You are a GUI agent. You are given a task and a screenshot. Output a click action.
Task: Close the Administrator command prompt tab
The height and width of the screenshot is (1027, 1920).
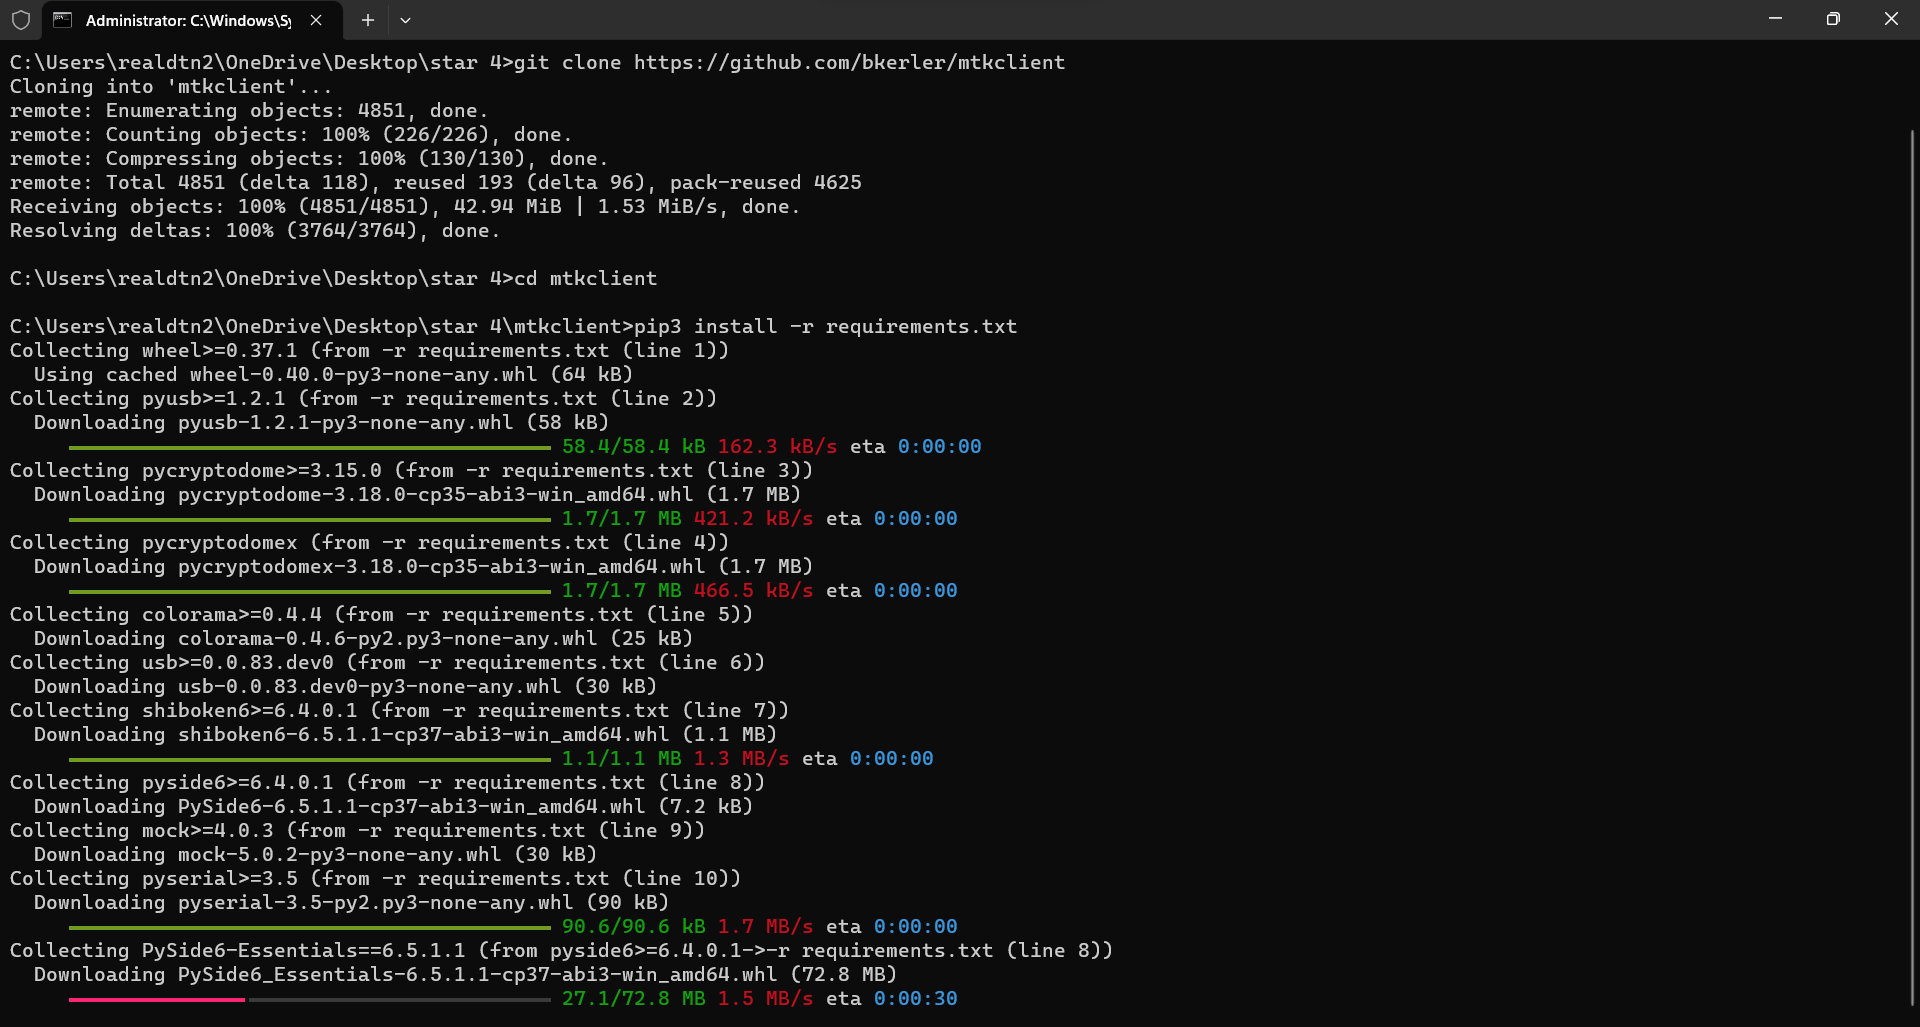pos(316,20)
